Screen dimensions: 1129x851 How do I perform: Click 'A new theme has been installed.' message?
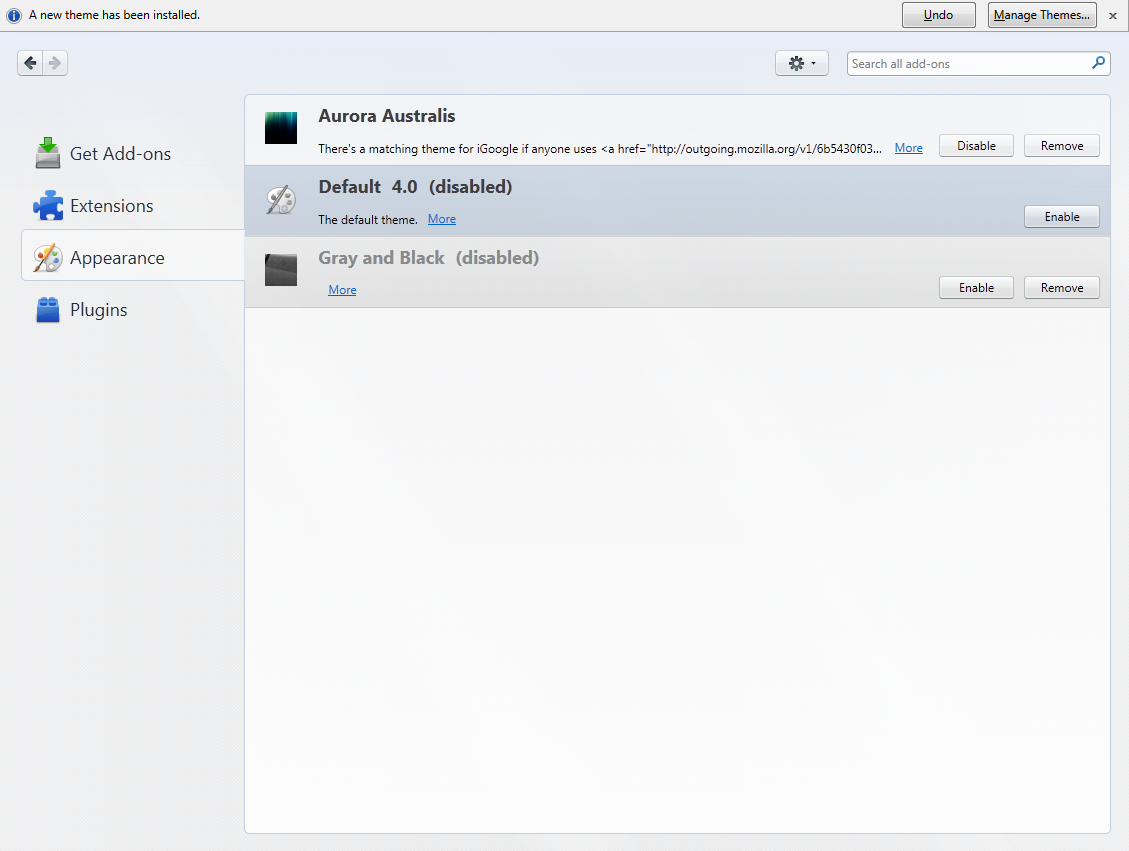pos(114,15)
